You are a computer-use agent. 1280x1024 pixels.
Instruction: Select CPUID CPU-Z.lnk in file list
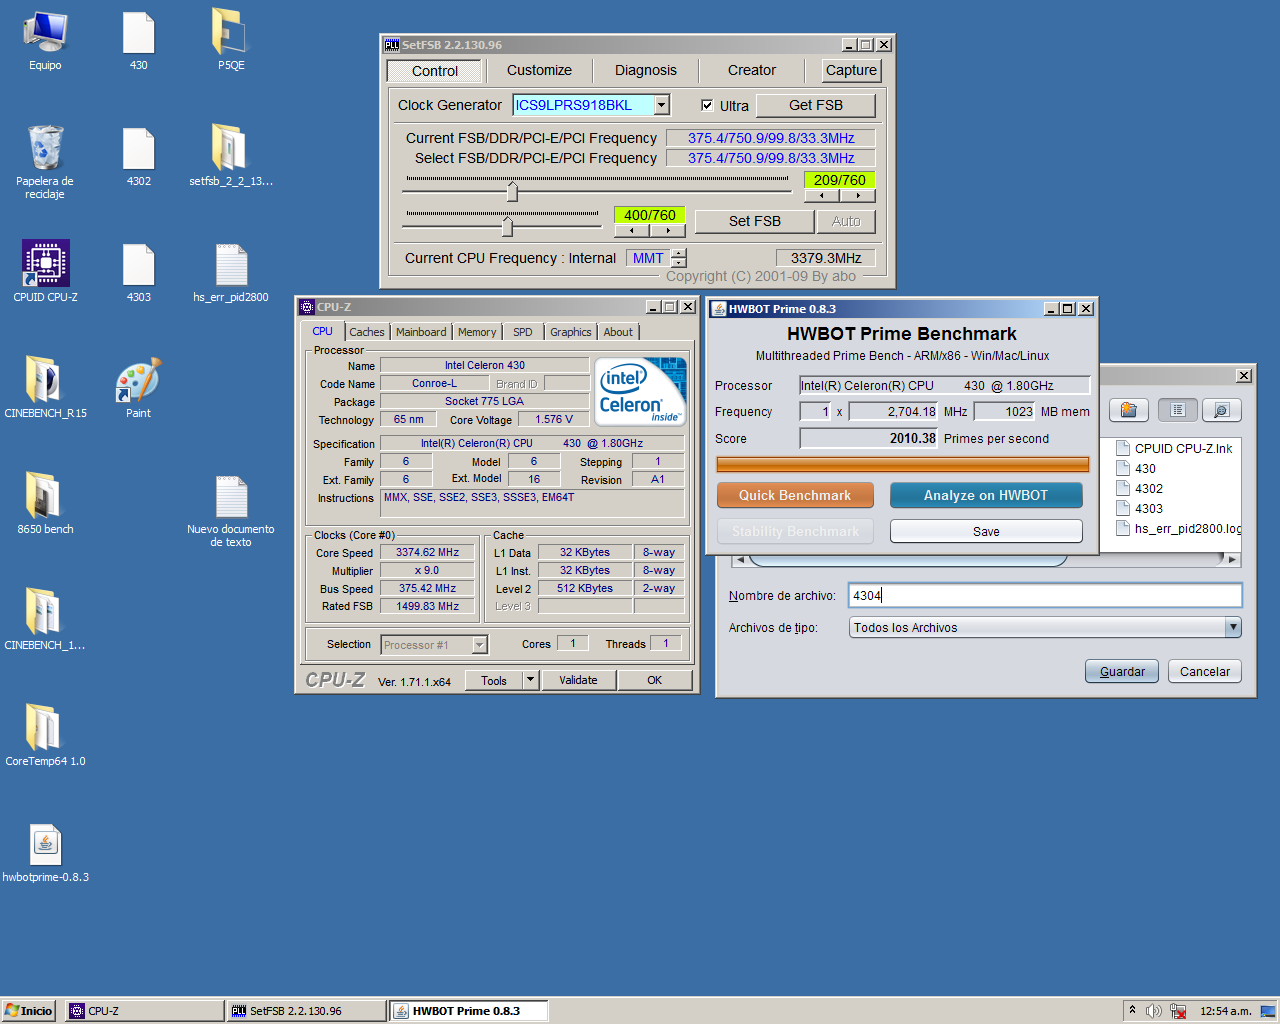pos(1174,448)
